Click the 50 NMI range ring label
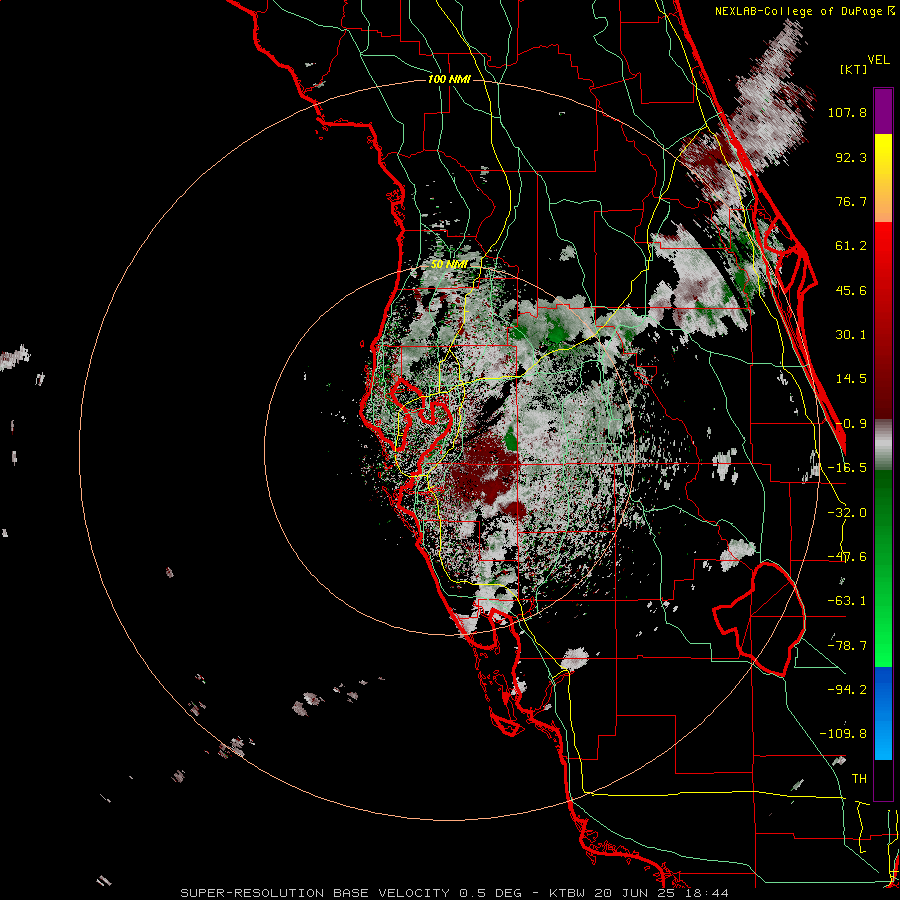 click(x=449, y=264)
